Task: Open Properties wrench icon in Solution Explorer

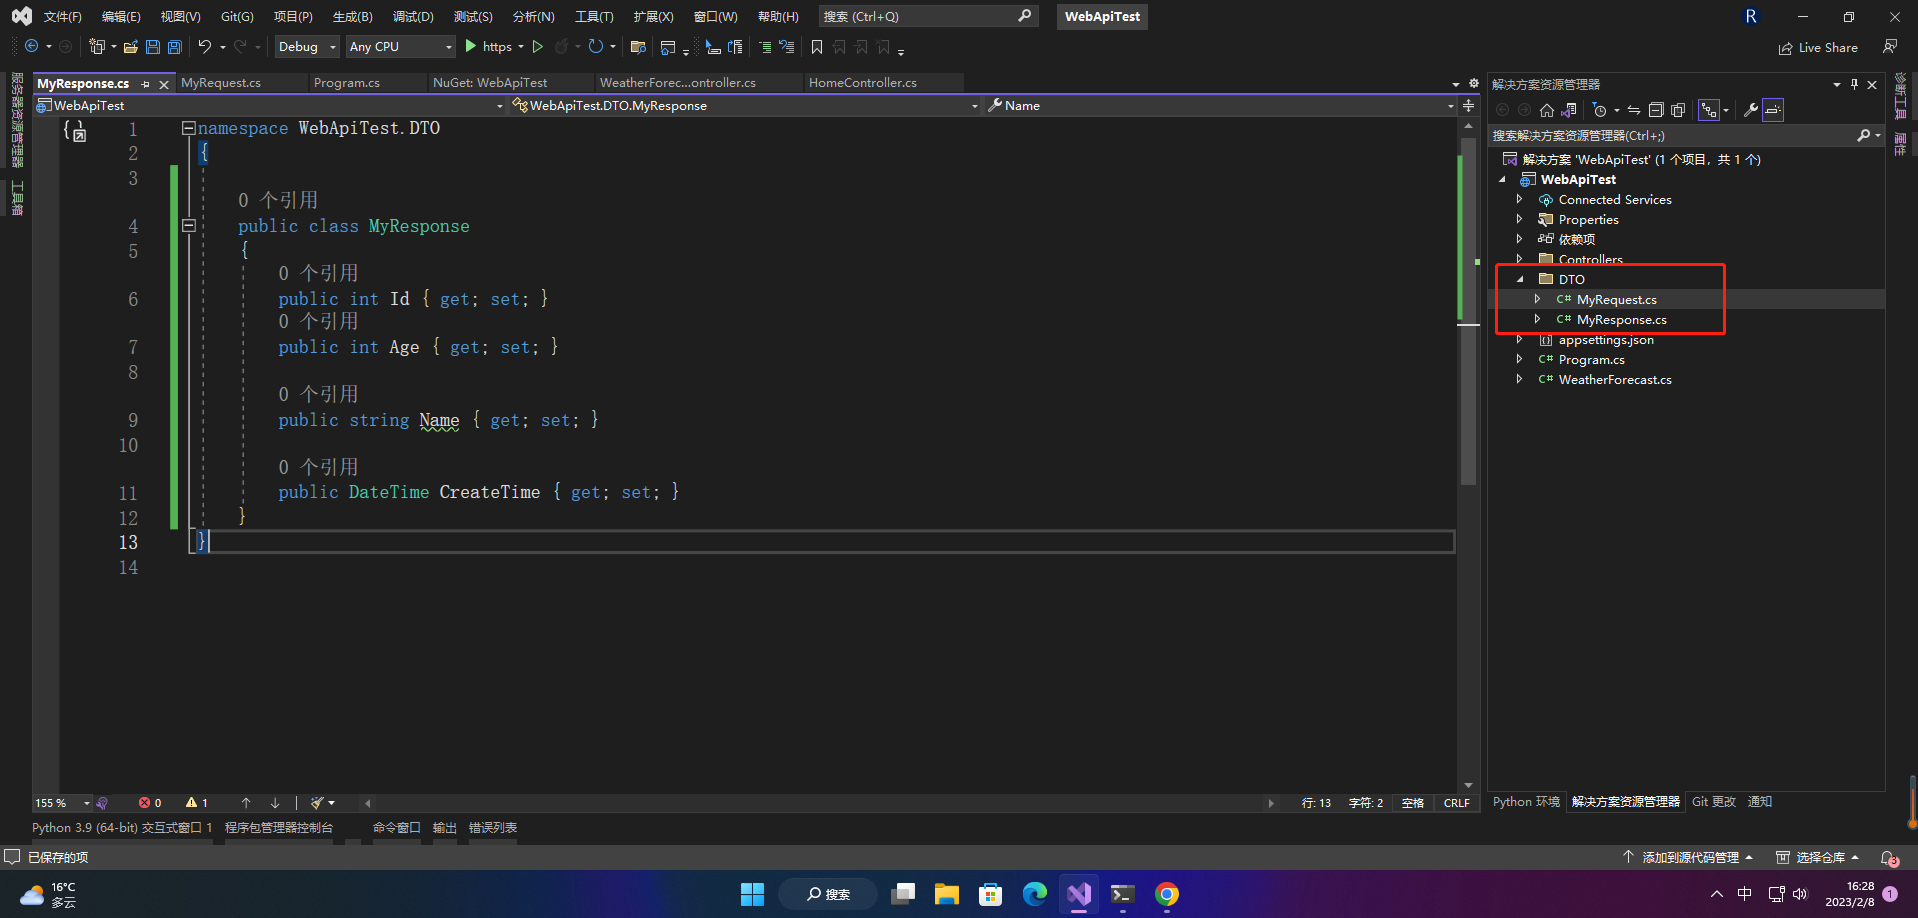Action: tap(1751, 110)
